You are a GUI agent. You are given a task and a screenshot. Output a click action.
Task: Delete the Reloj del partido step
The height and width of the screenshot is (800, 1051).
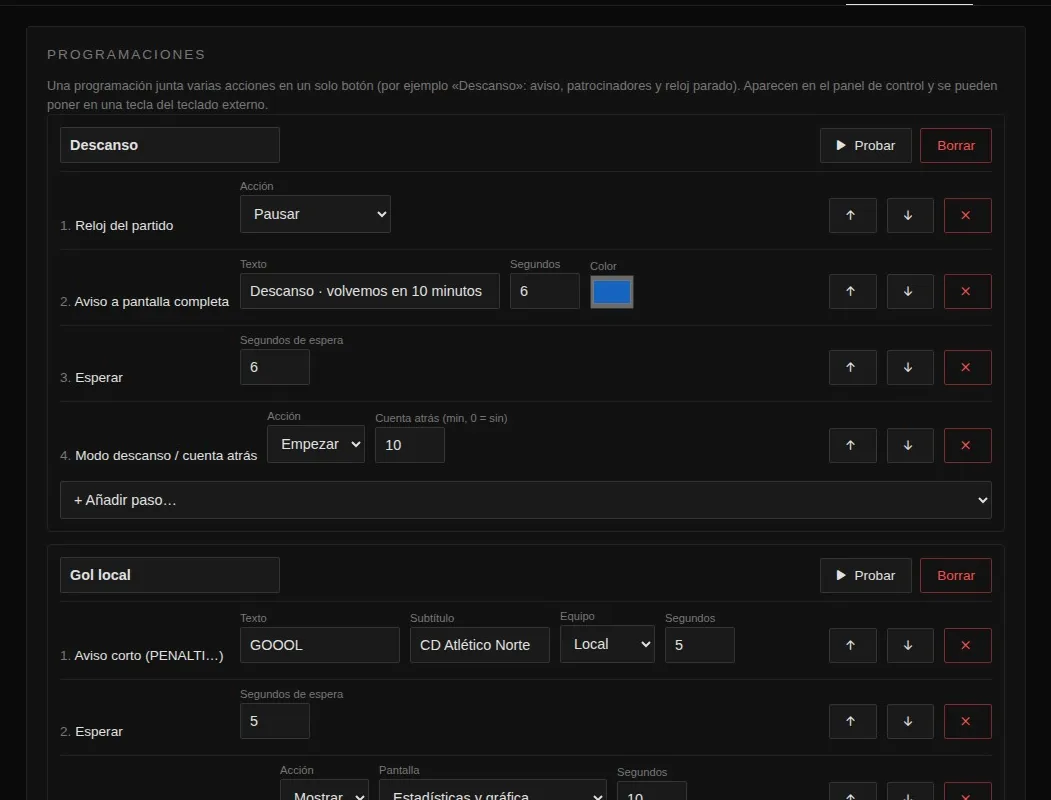[967, 215]
